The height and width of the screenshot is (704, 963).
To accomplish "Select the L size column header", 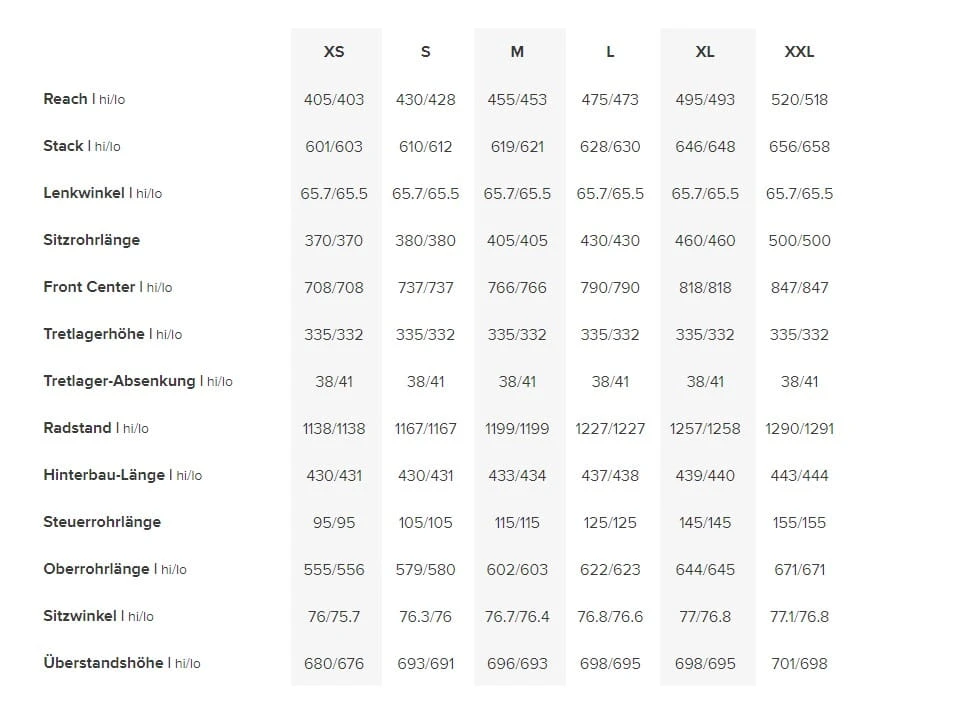I will (610, 52).
